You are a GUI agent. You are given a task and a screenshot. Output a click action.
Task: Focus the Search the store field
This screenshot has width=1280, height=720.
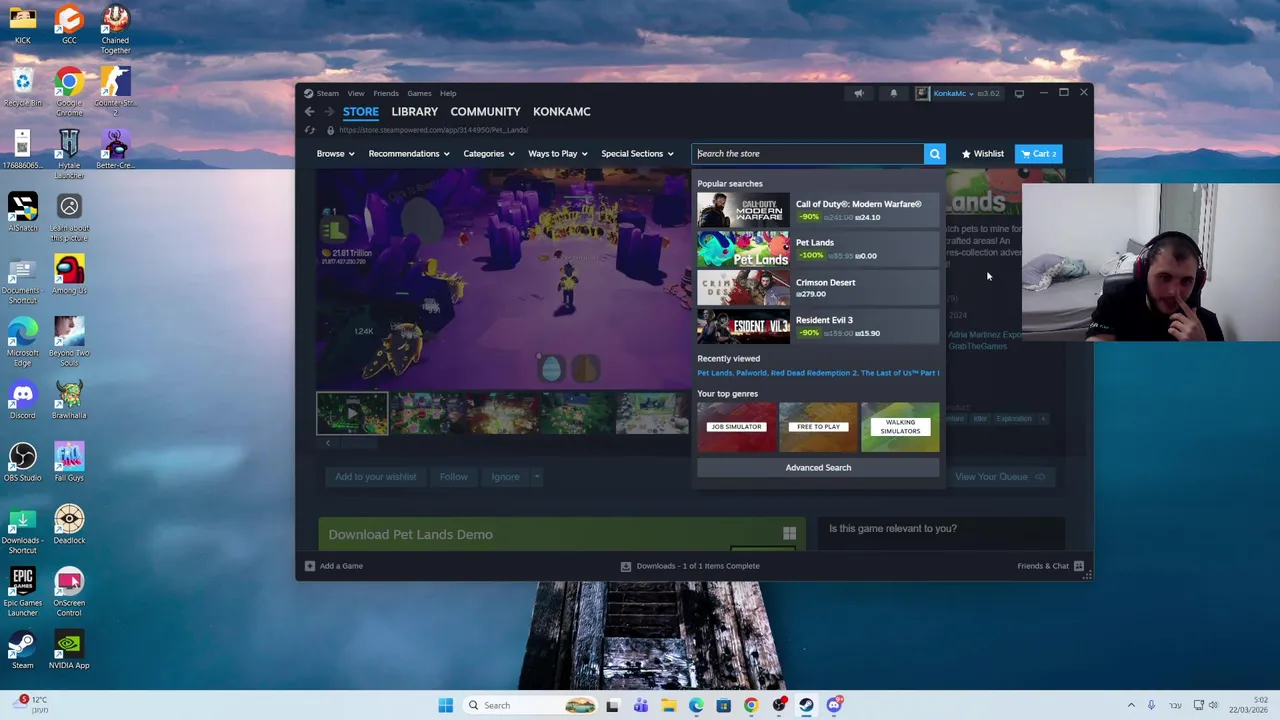808,154
